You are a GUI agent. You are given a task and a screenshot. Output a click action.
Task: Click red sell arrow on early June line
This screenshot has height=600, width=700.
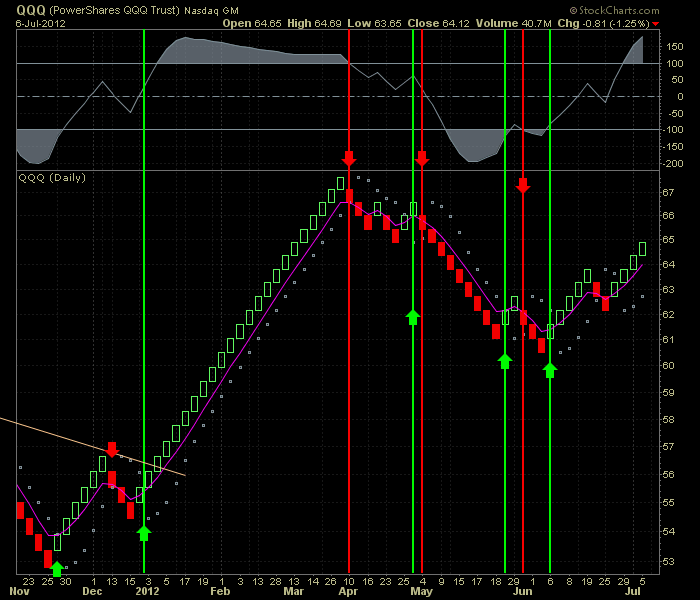(x=523, y=185)
